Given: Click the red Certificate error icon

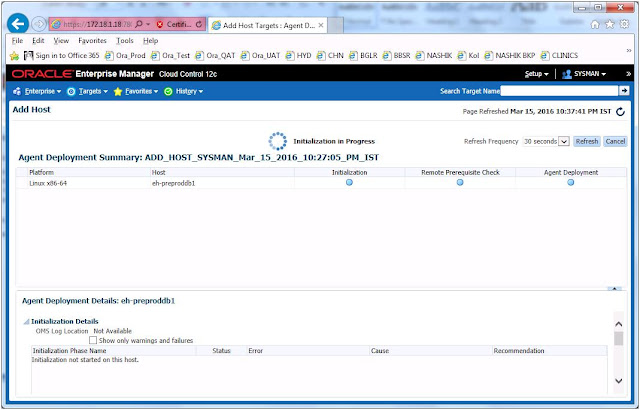Looking at the screenshot, I should (x=160, y=24).
